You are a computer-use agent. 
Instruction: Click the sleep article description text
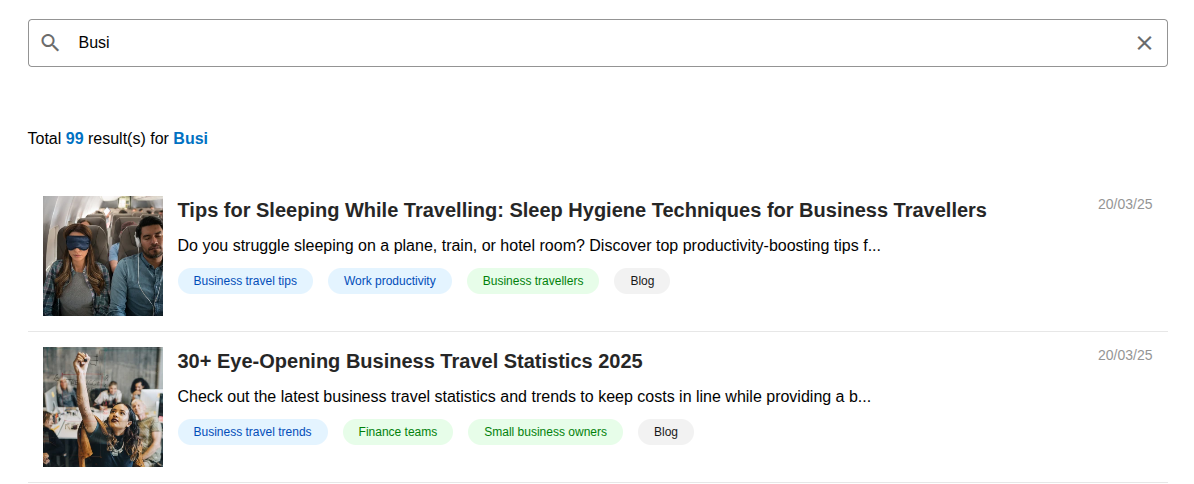point(528,246)
